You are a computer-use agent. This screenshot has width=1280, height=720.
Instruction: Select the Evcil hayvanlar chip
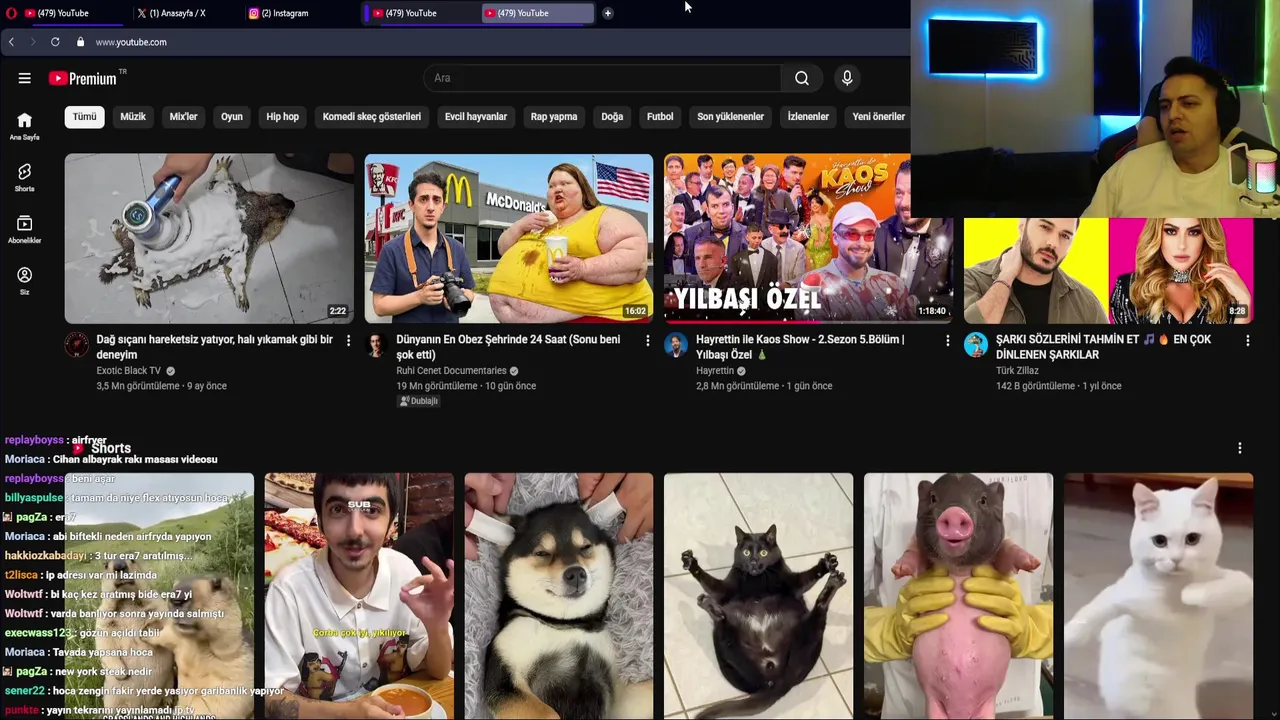click(x=476, y=117)
